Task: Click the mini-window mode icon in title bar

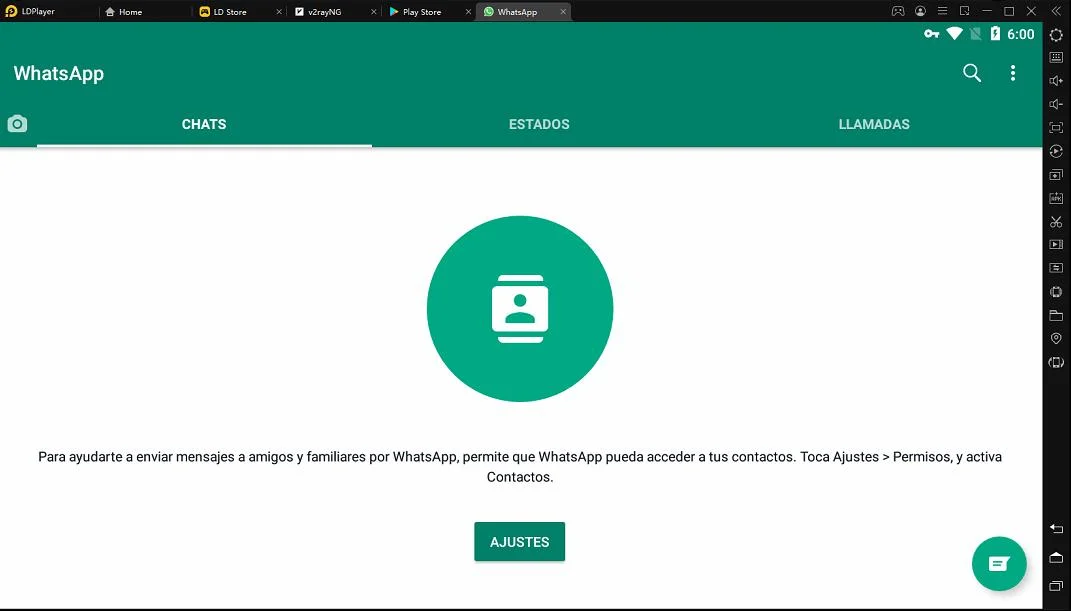Action: [x=964, y=11]
